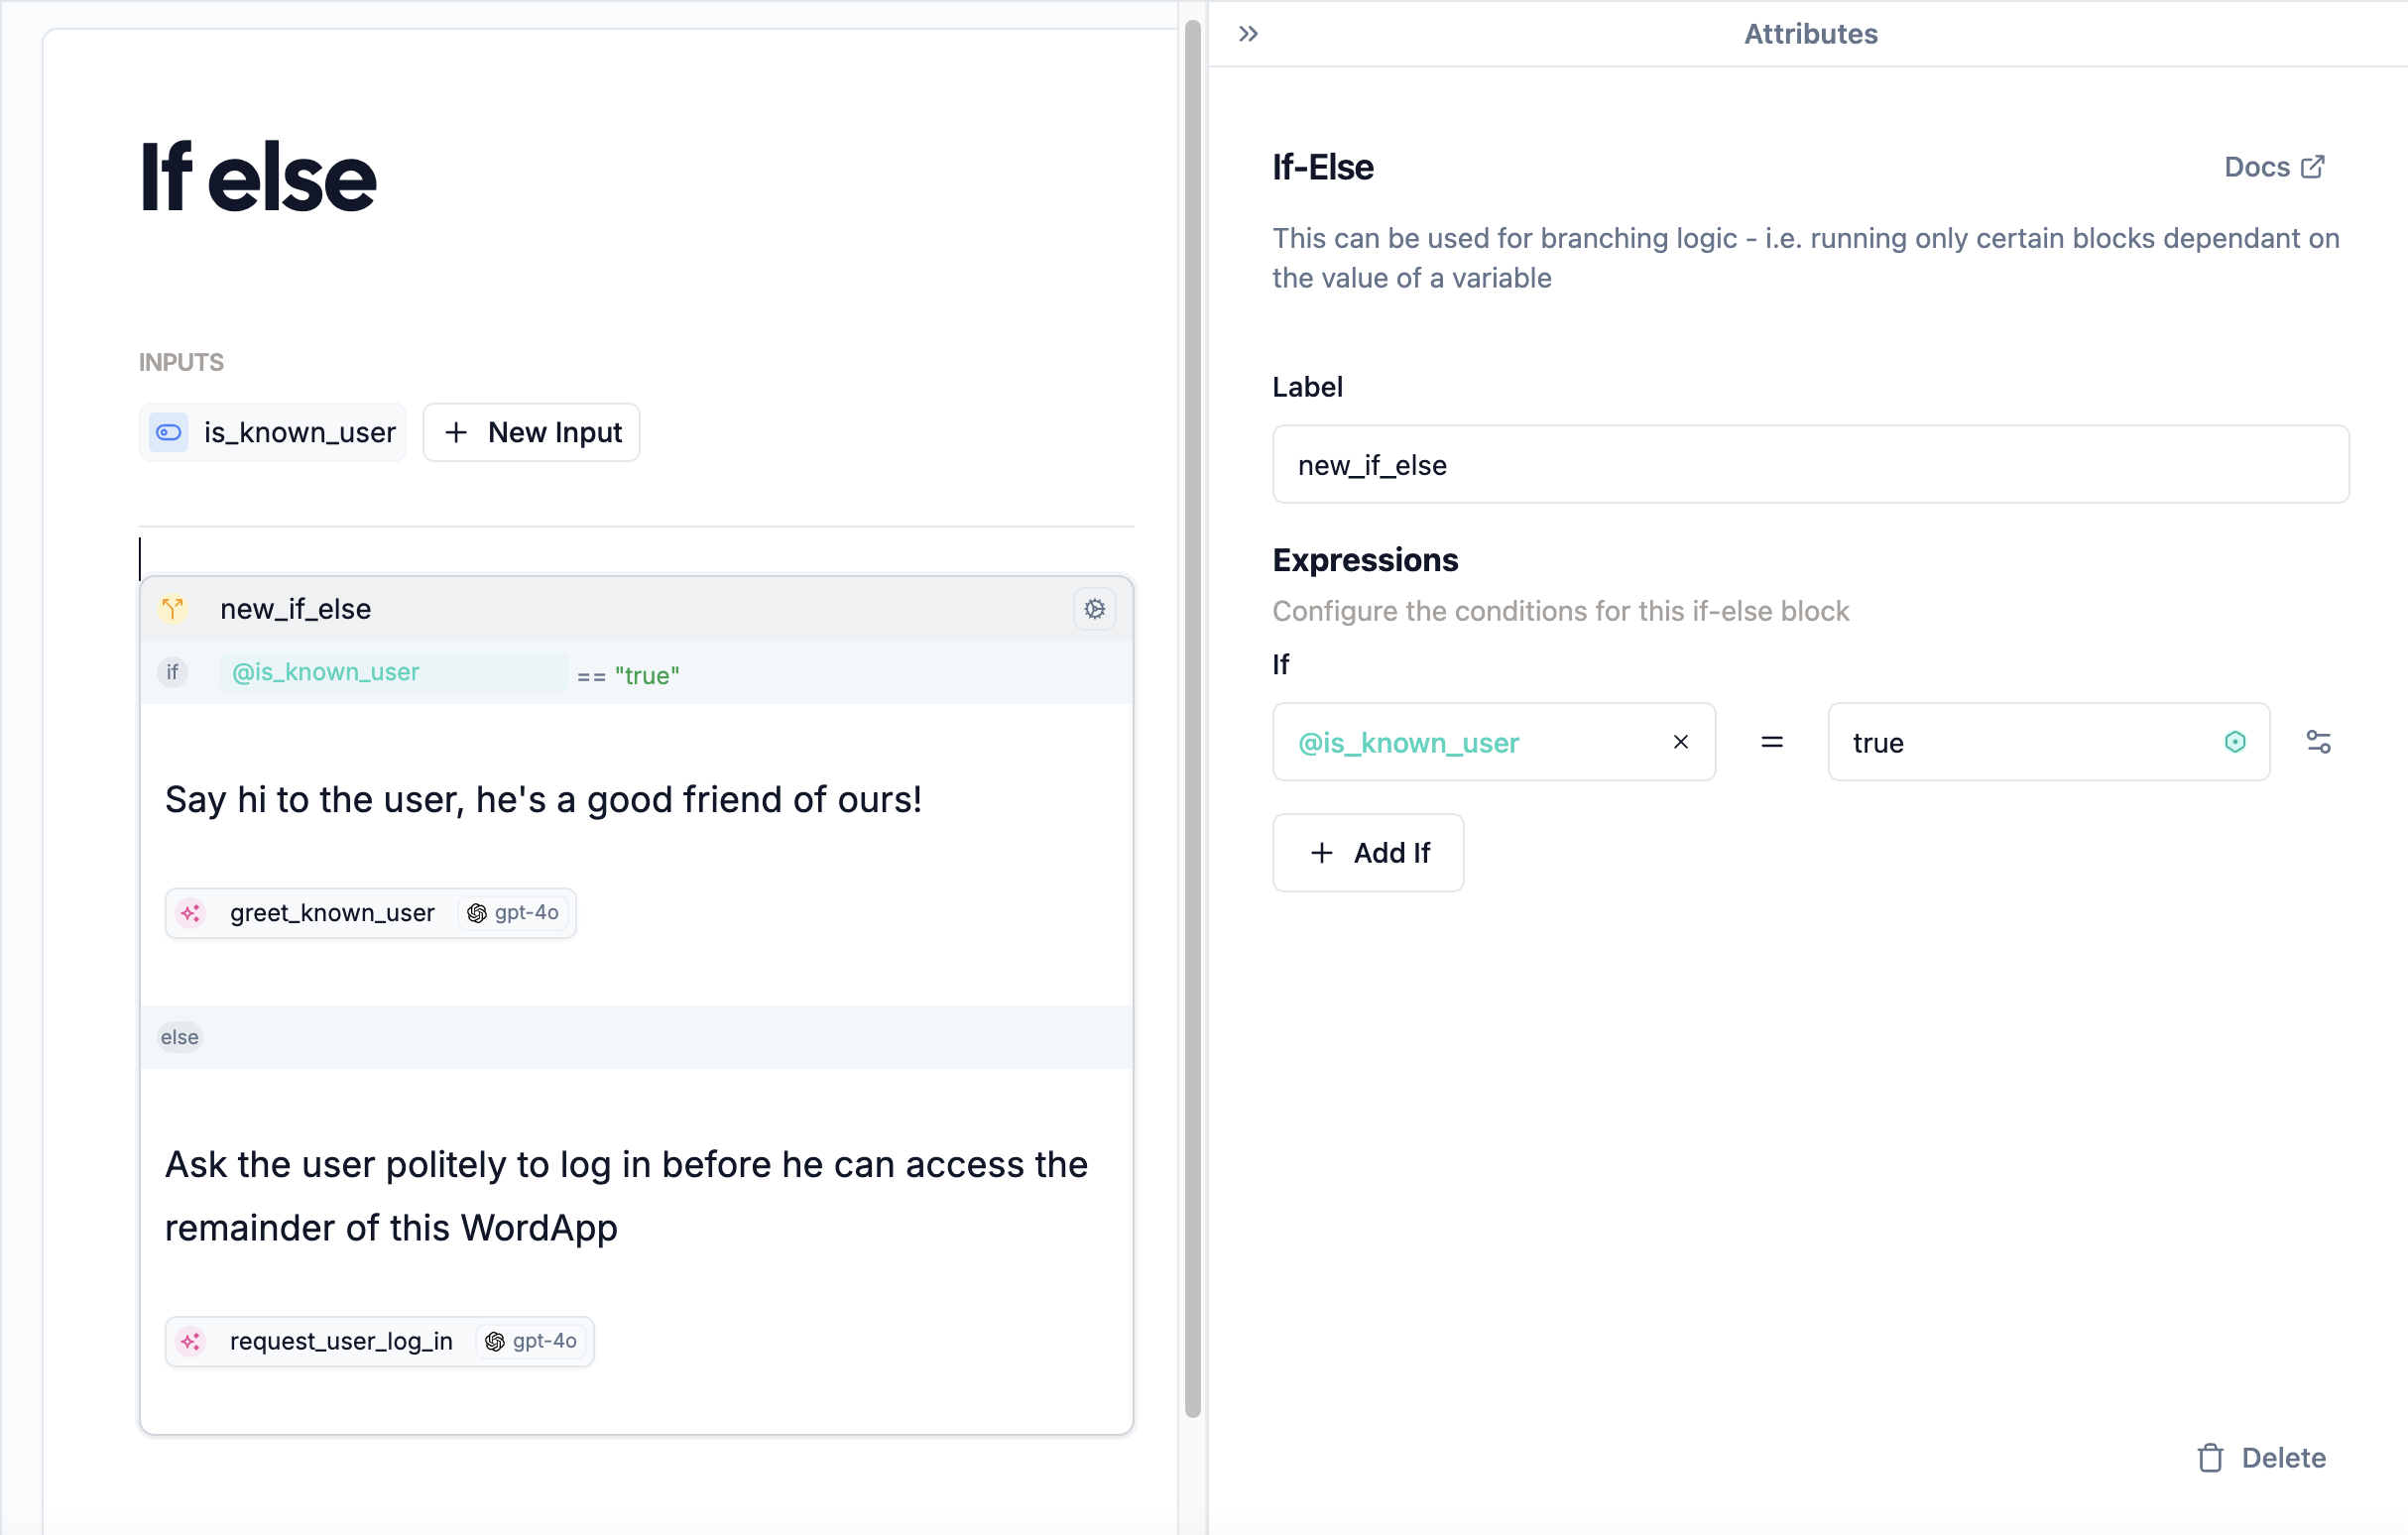Delete the if-else block
This screenshot has width=2408, height=1535.
[x=2262, y=1457]
